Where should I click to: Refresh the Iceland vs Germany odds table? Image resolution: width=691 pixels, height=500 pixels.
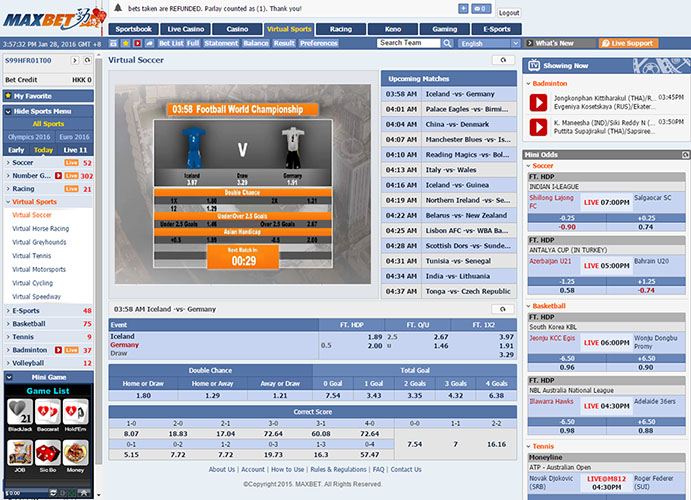click(503, 309)
